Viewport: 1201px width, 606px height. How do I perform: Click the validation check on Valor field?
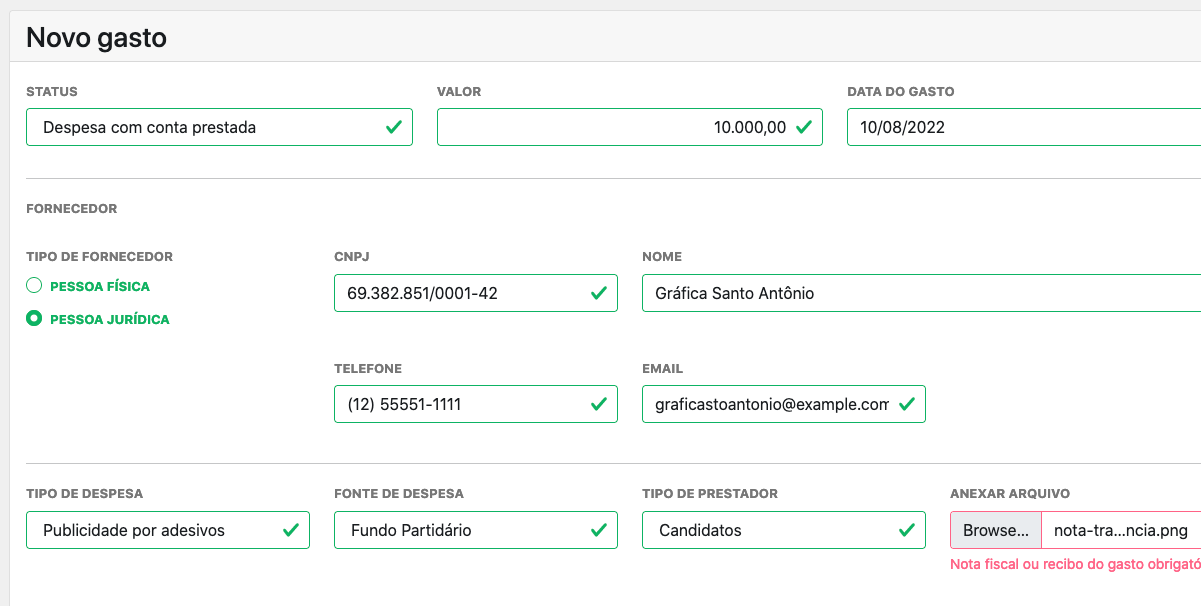tap(803, 126)
